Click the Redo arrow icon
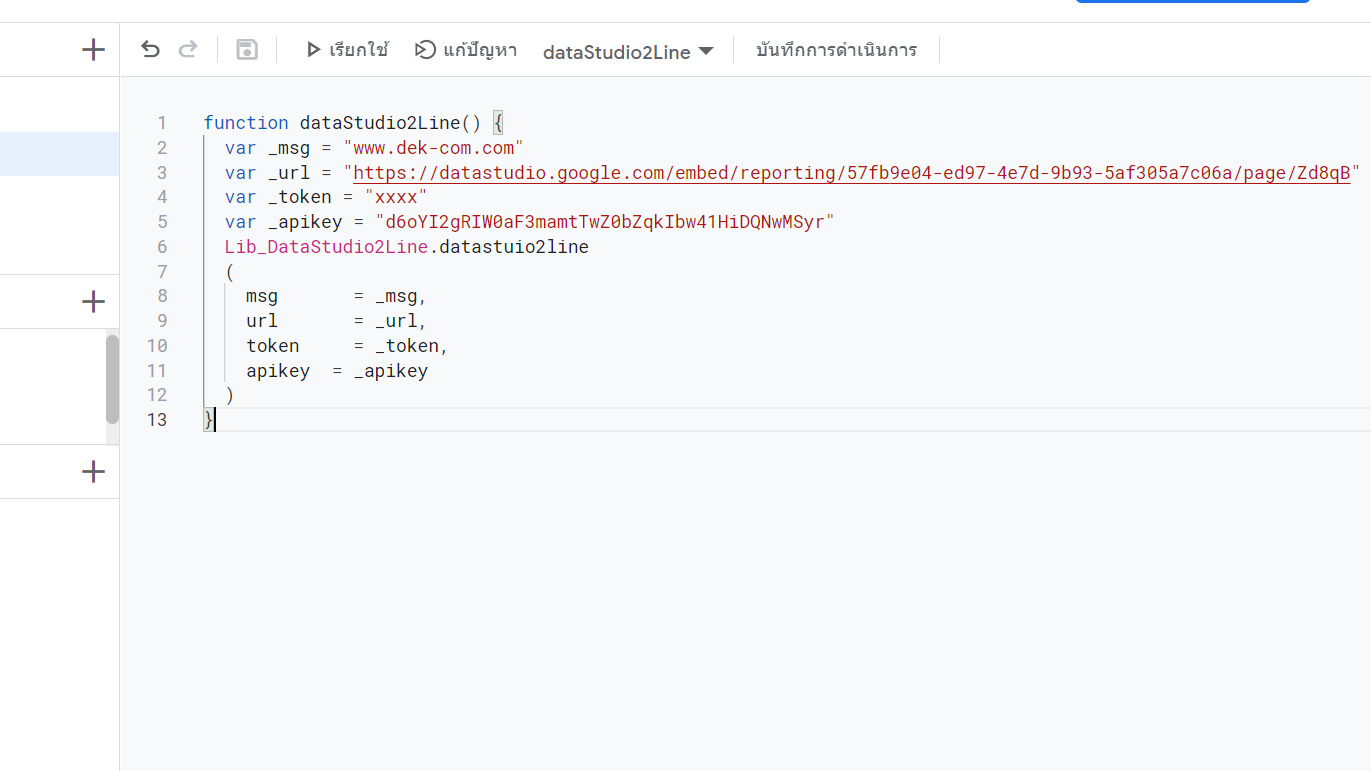This screenshot has width=1371, height=771. (187, 49)
